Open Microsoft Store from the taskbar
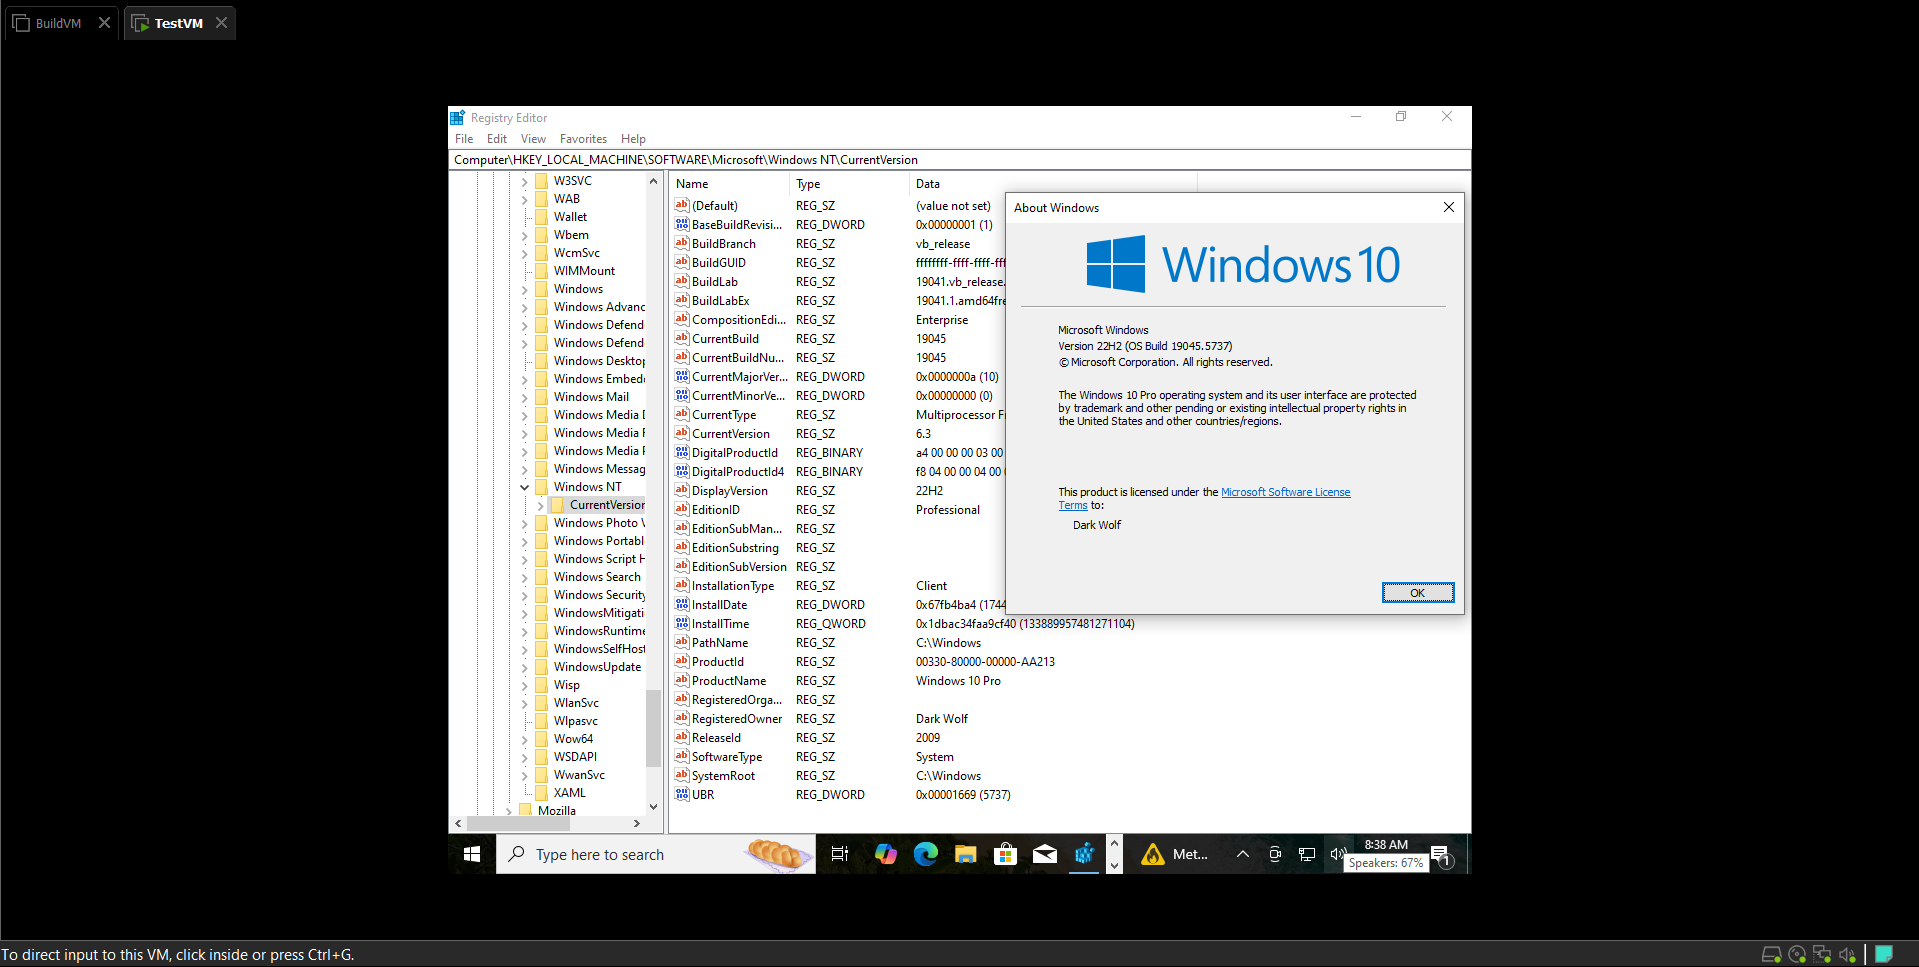This screenshot has width=1919, height=967. pyautogui.click(x=1005, y=854)
